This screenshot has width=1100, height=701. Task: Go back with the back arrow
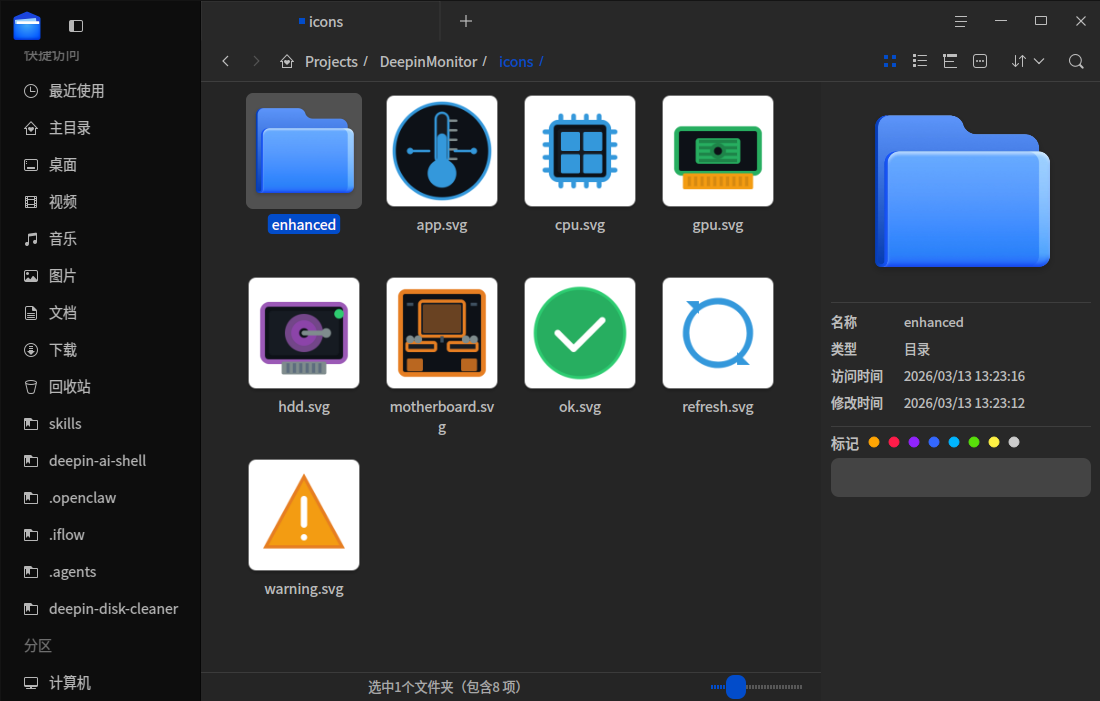click(225, 61)
